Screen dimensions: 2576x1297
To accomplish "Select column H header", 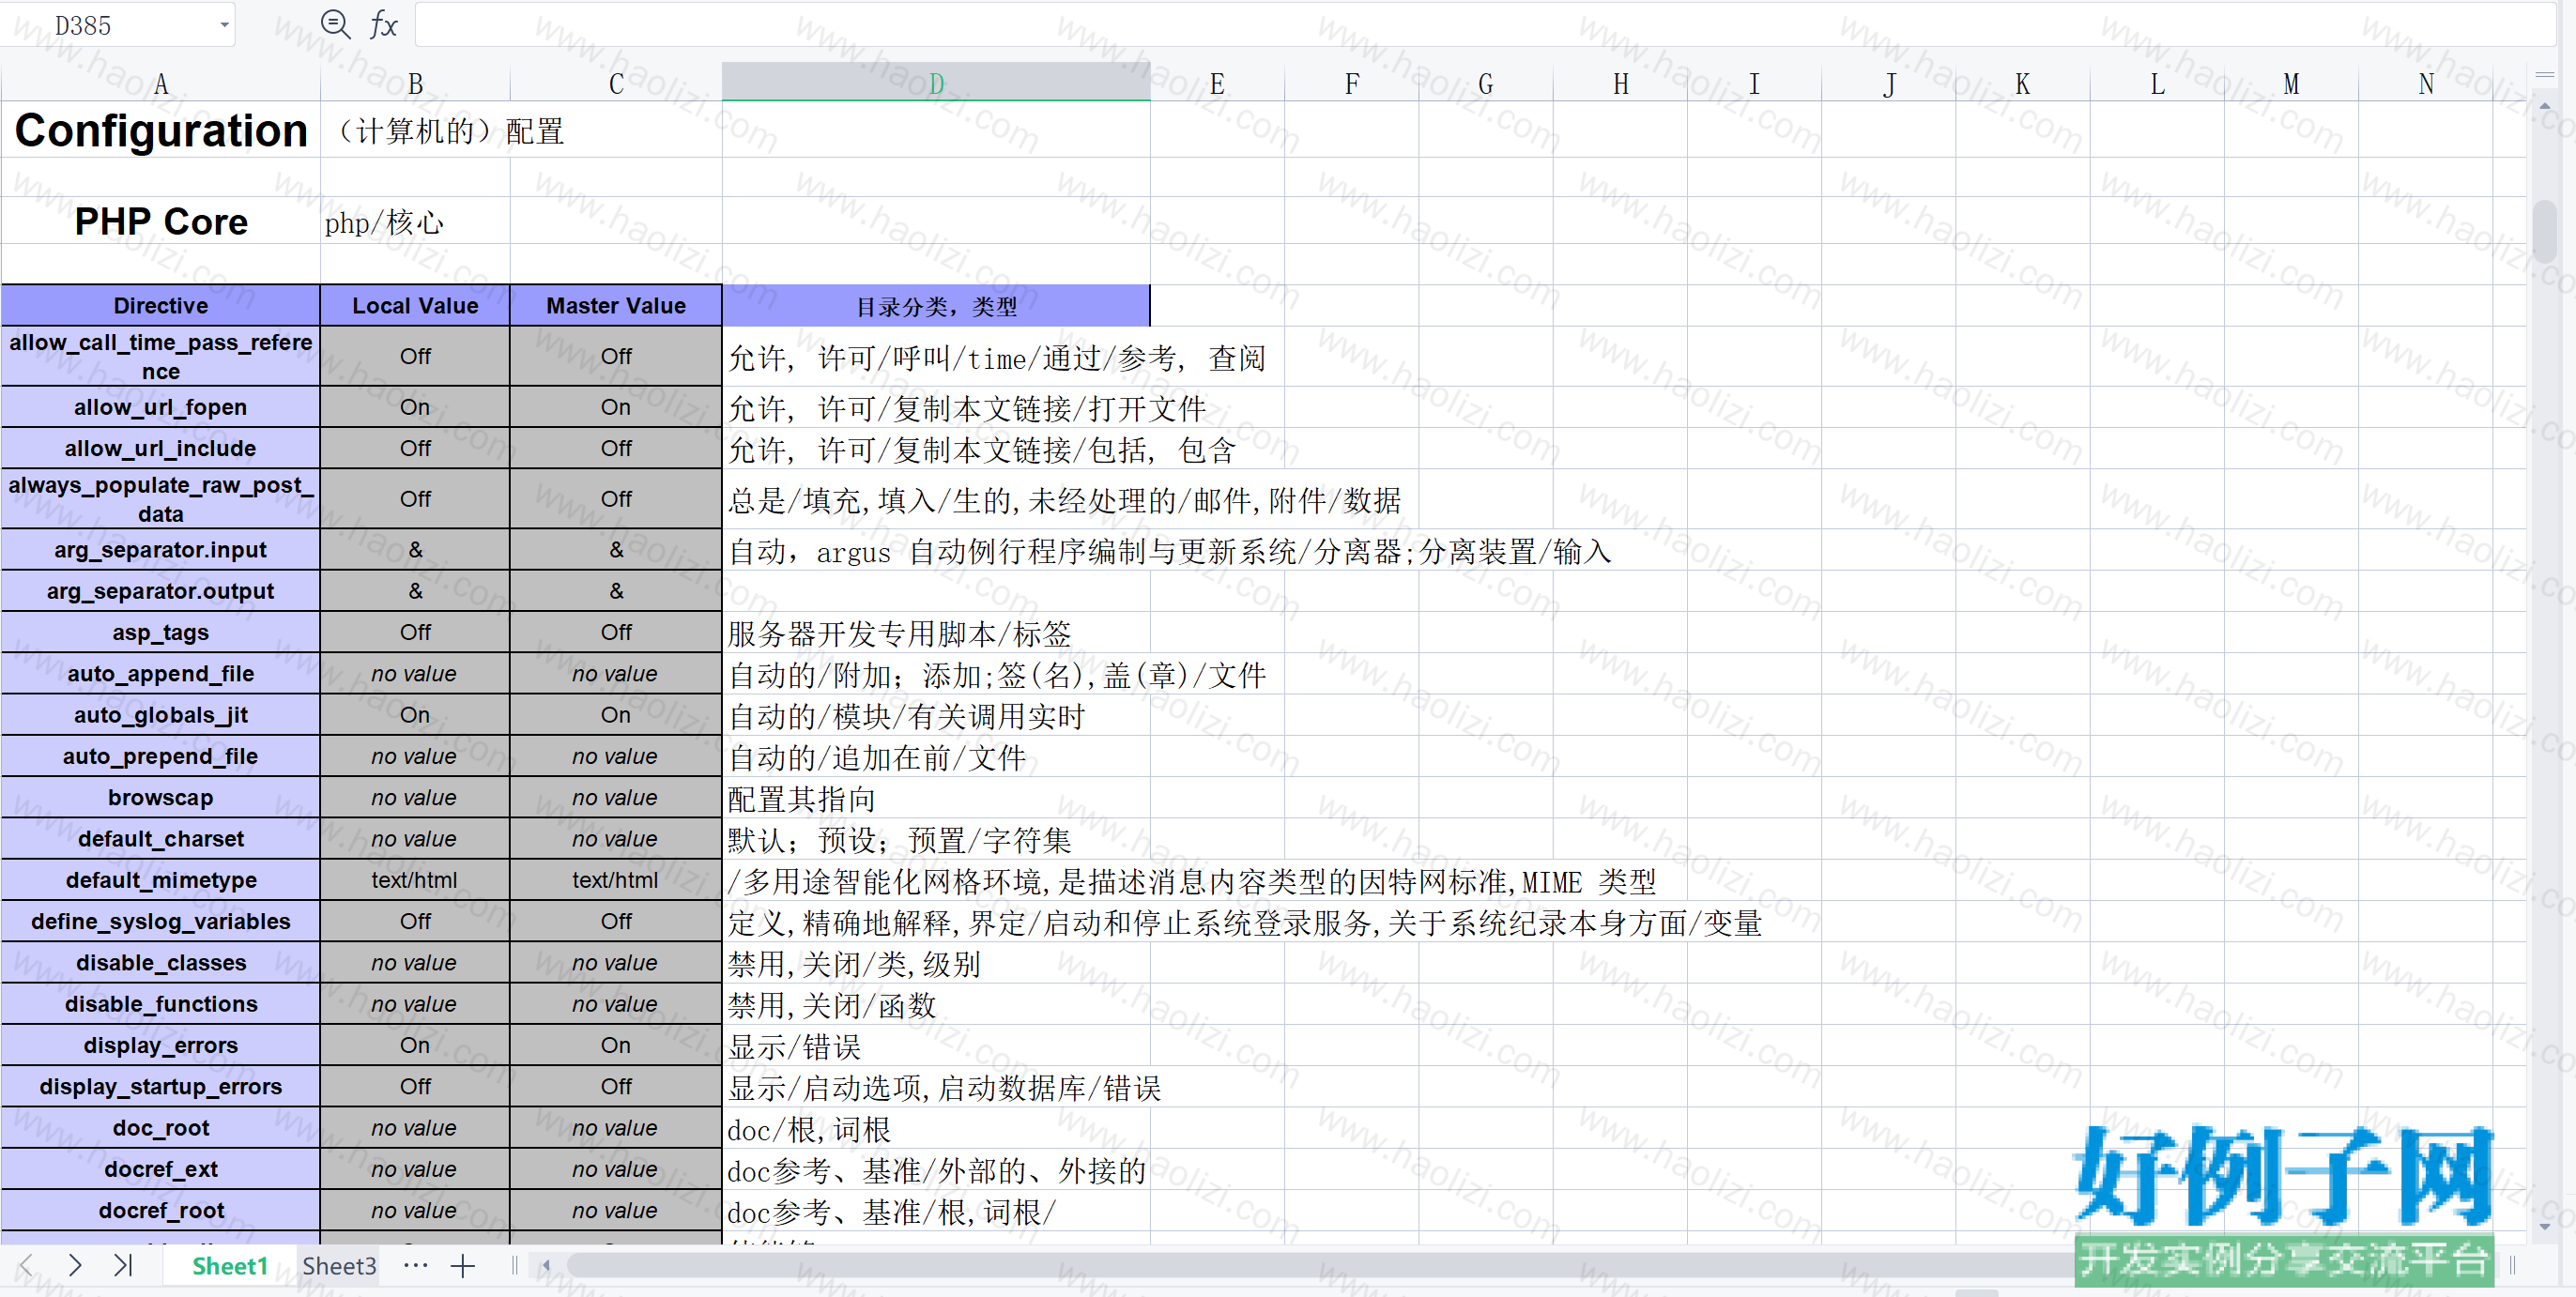I will (1620, 83).
